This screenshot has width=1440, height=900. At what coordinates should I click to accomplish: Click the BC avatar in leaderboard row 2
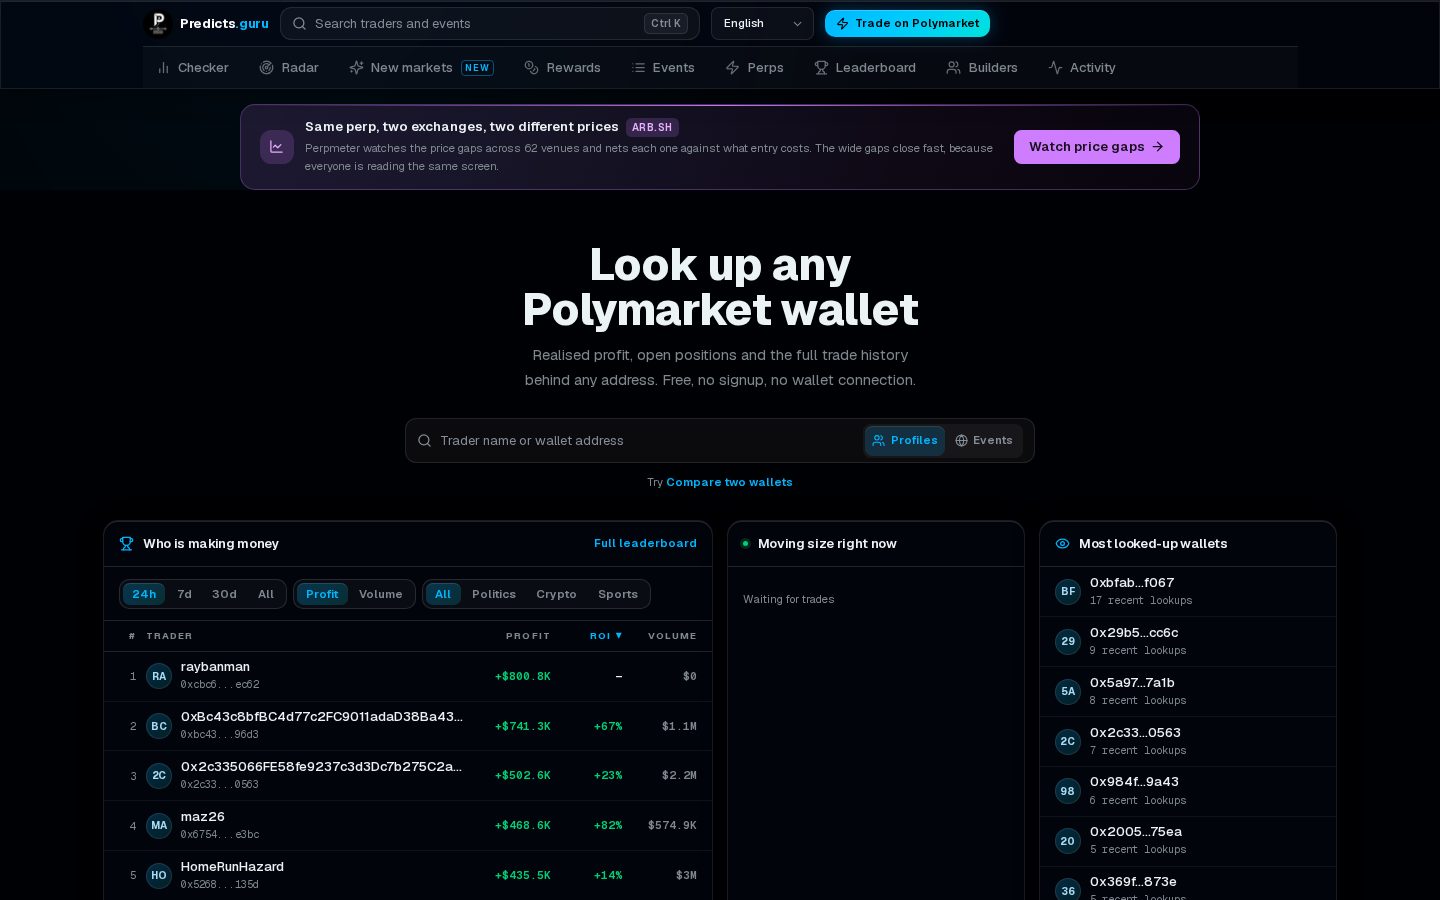[x=159, y=726]
